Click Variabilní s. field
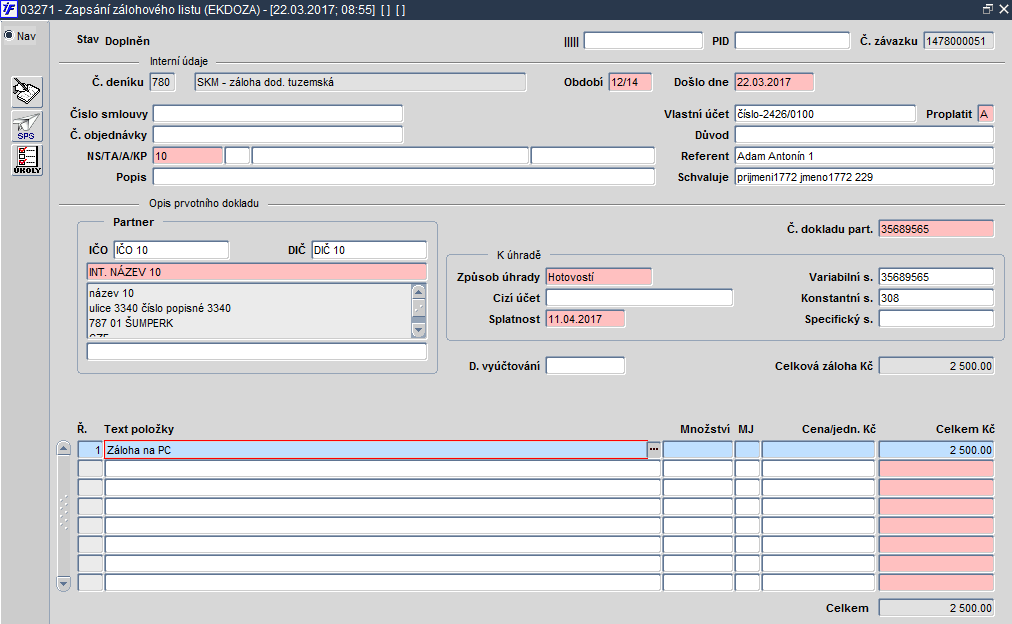The width and height of the screenshot is (1012, 624). [936, 277]
